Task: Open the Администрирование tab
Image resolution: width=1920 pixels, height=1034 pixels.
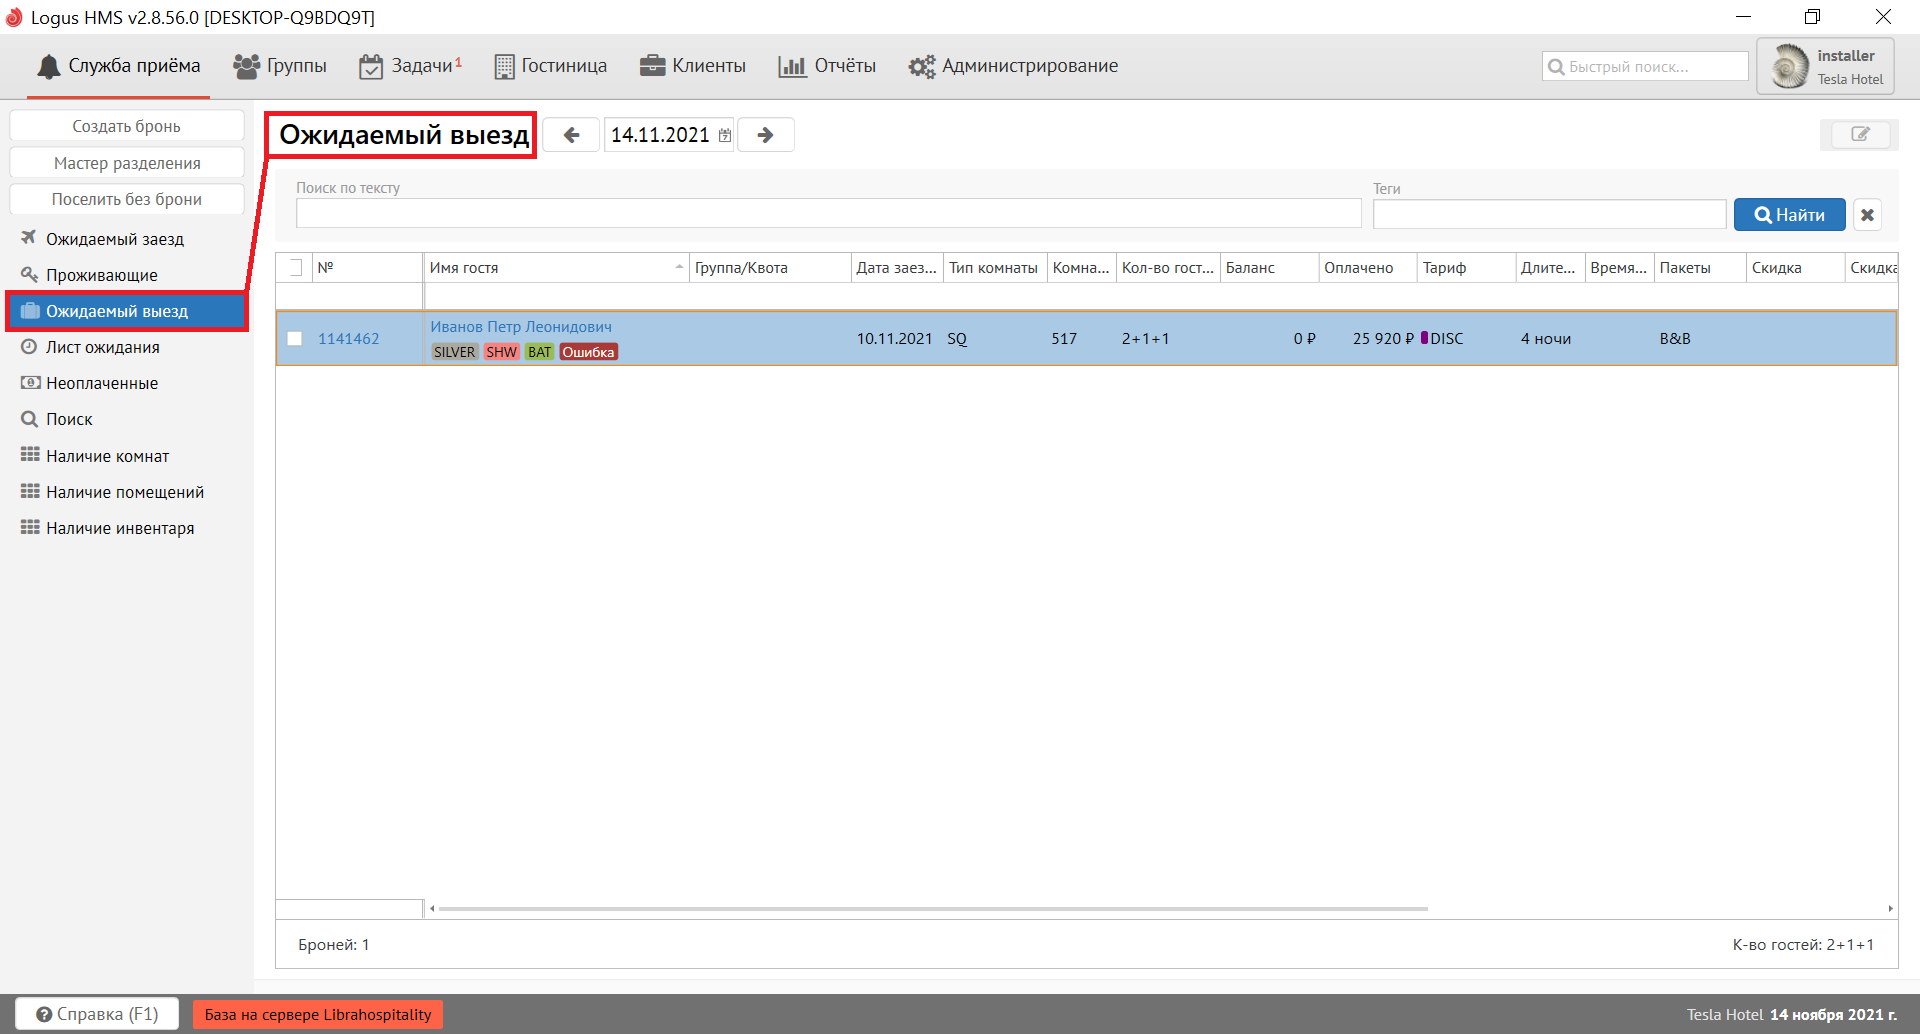Action: tap(1013, 66)
